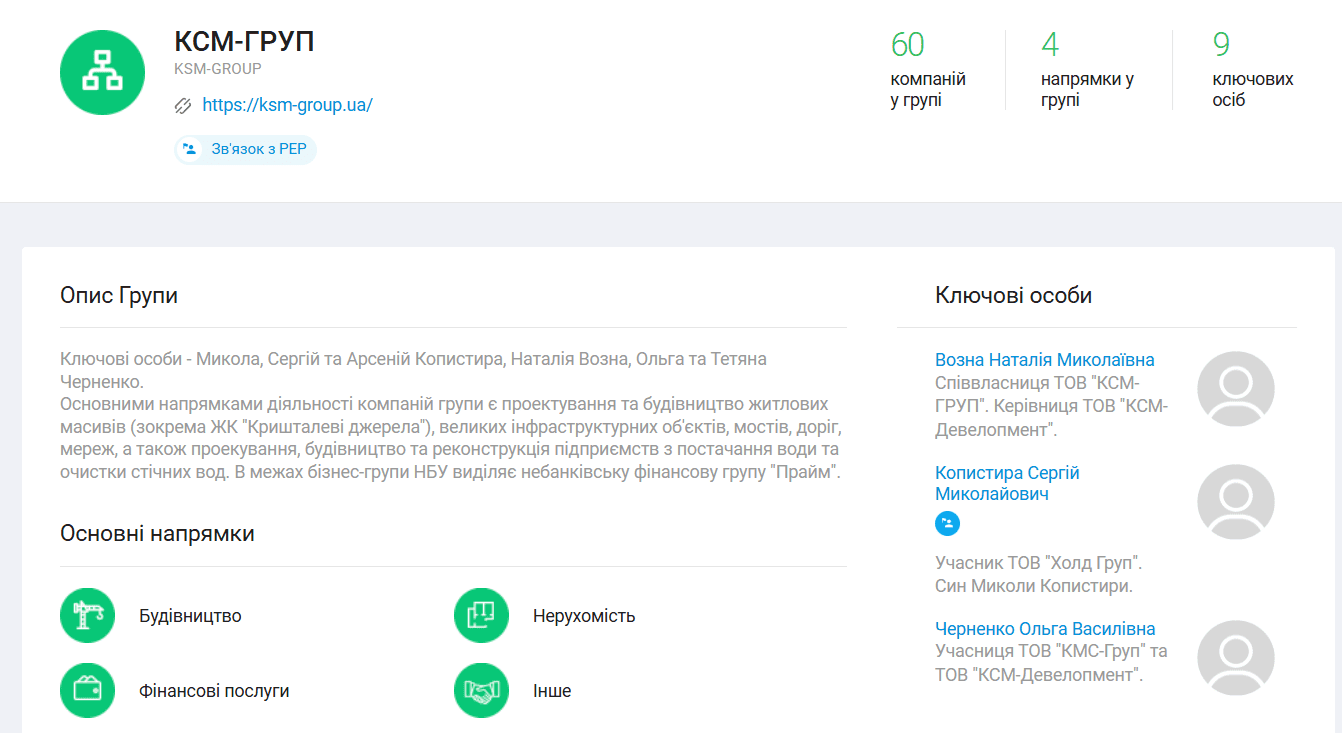1342x733 pixels.
Task: Open Возна Наталія Миколаївна profile link
Action: (x=1045, y=360)
